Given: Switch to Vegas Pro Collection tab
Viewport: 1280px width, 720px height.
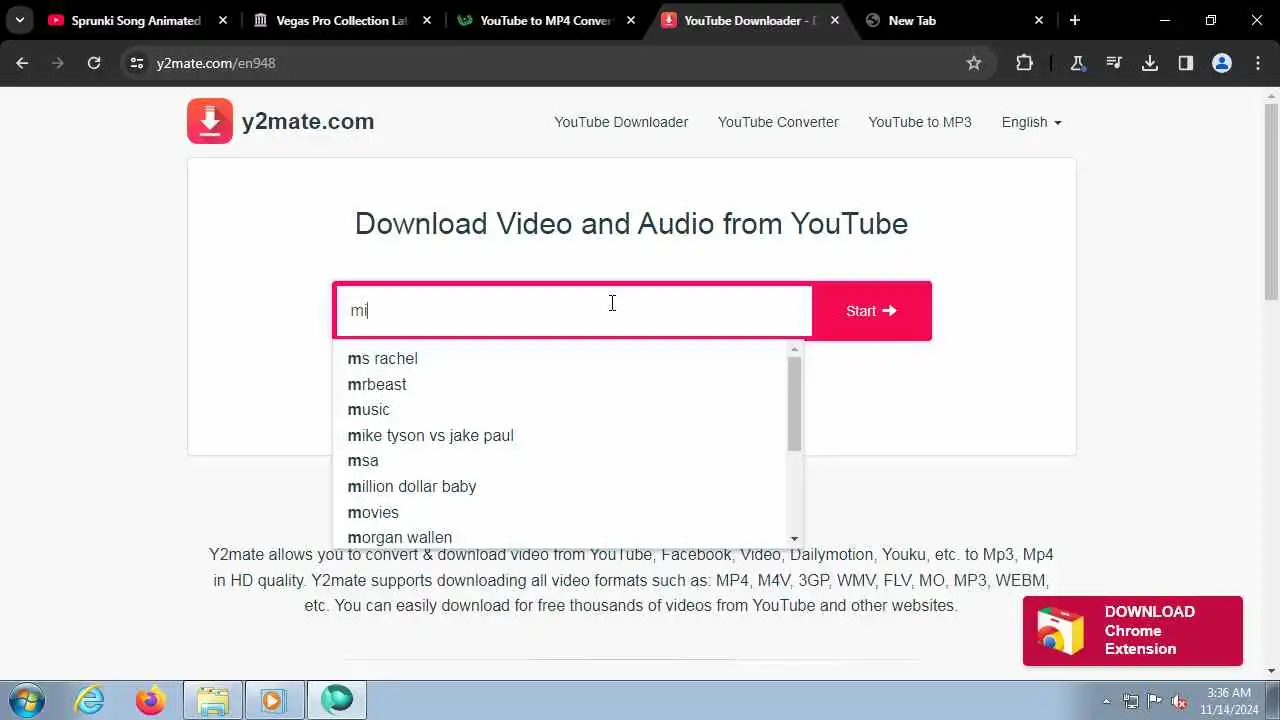Looking at the screenshot, I should [330, 20].
